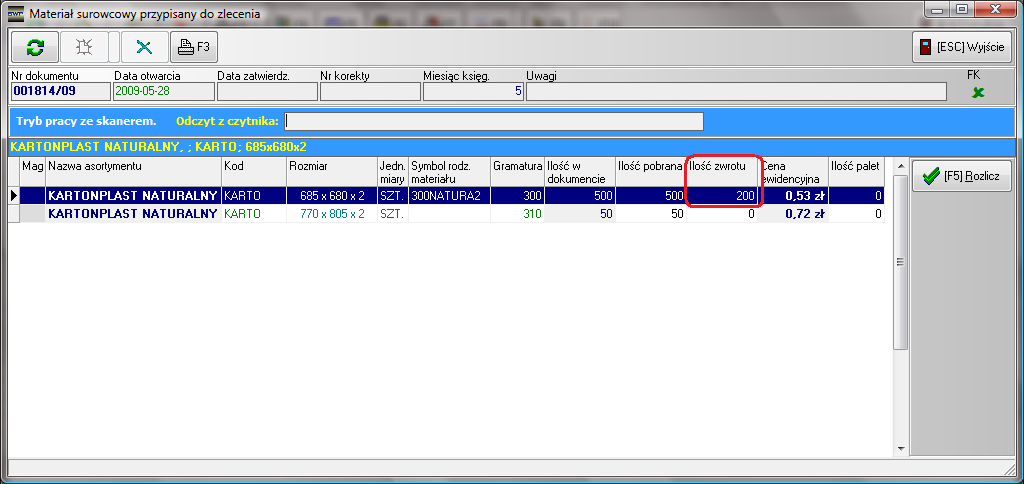This screenshot has height=484, width=1024.
Task: Click the green X icon under FK
Action: [x=978, y=92]
